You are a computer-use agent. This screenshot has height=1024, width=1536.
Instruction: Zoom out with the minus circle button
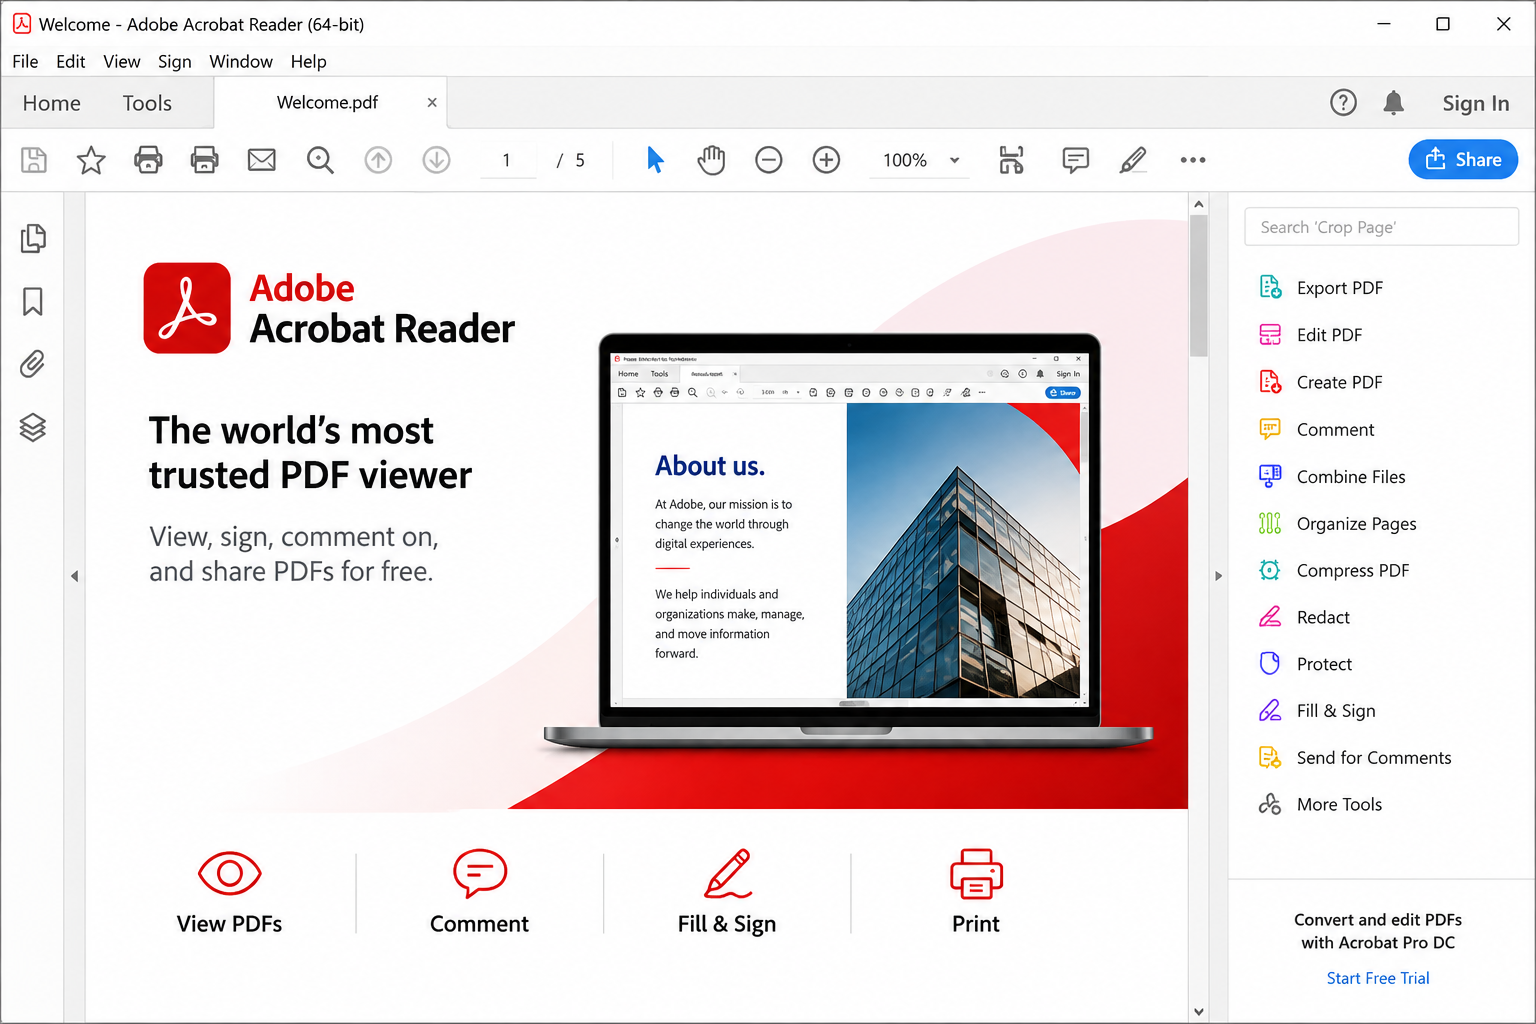769,160
